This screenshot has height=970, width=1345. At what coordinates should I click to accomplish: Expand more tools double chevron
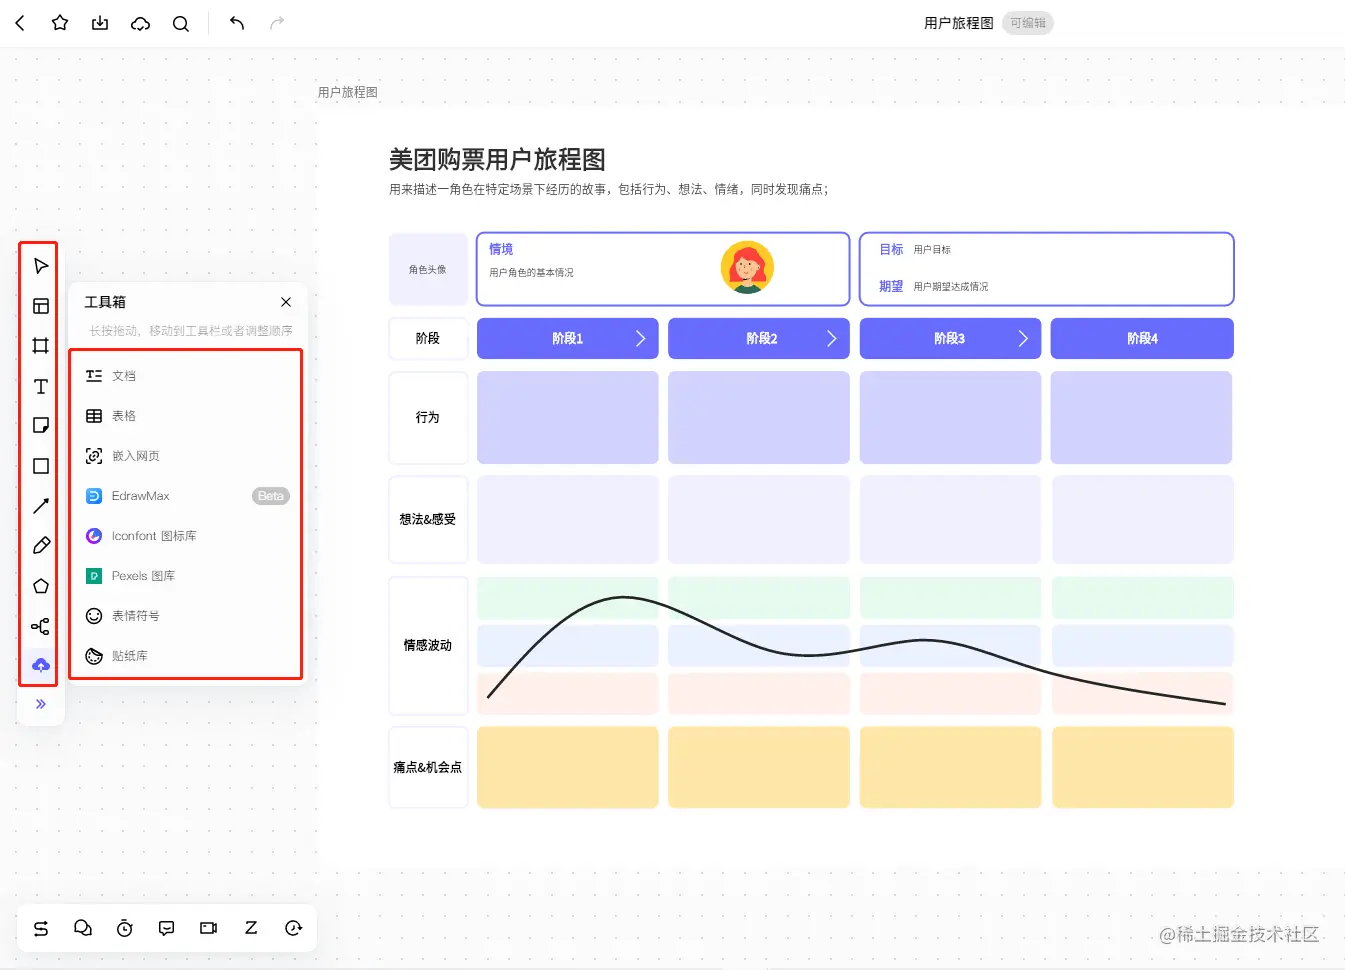pyautogui.click(x=41, y=704)
